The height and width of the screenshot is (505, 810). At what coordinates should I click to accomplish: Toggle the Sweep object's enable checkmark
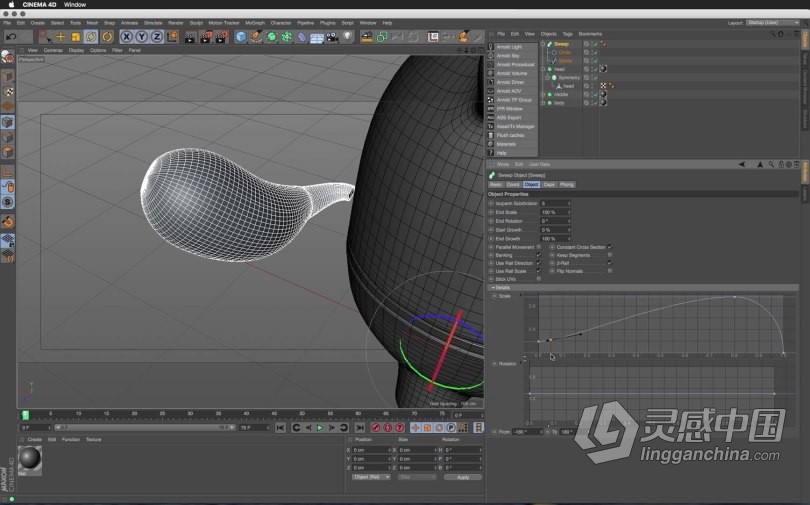[x=595, y=44]
